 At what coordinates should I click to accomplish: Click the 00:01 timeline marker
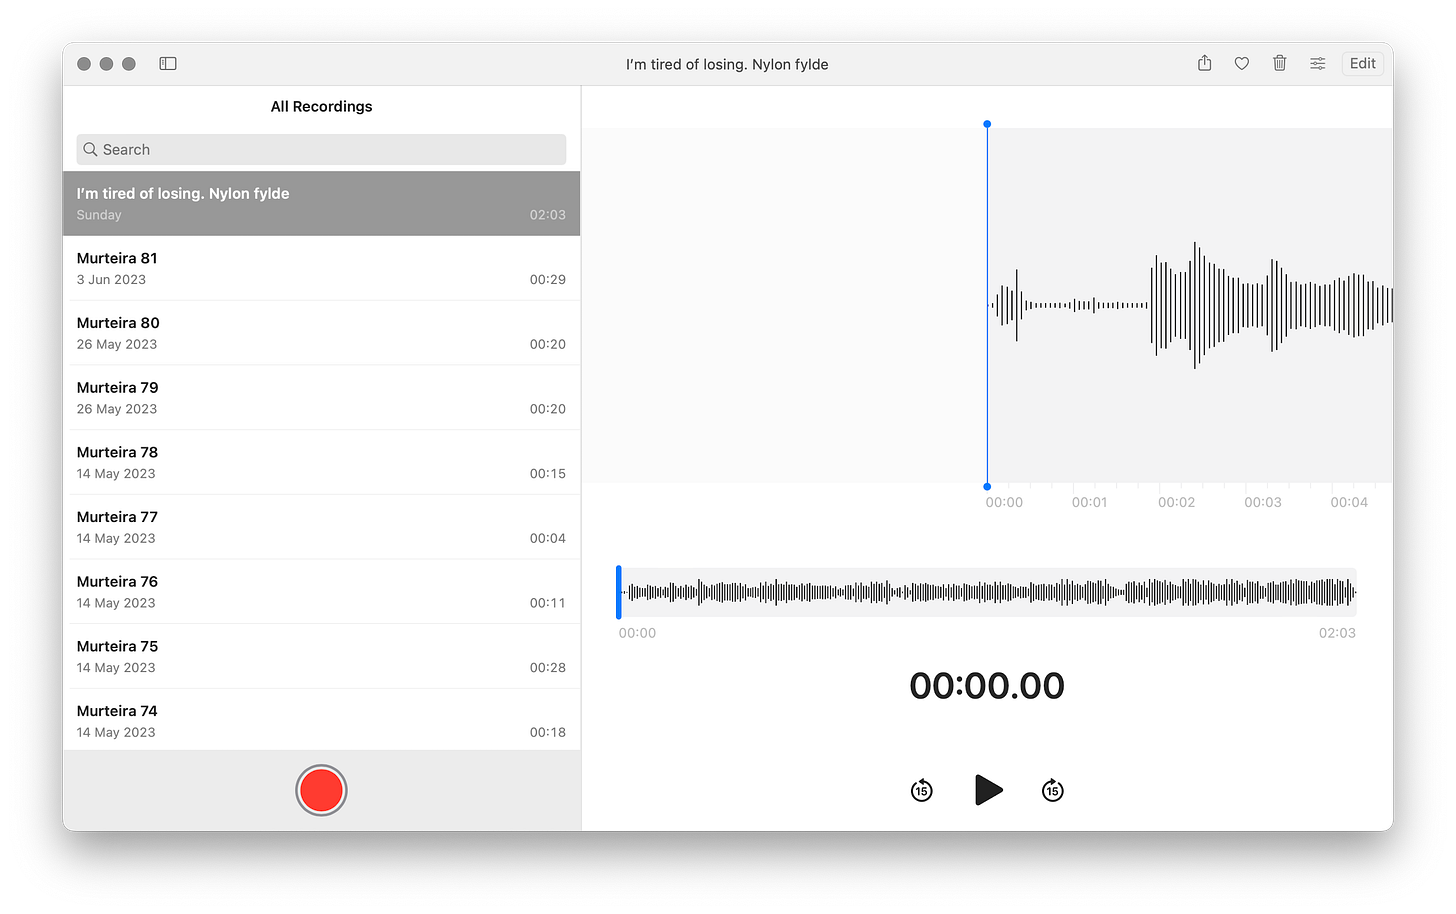pyautogui.click(x=1089, y=502)
